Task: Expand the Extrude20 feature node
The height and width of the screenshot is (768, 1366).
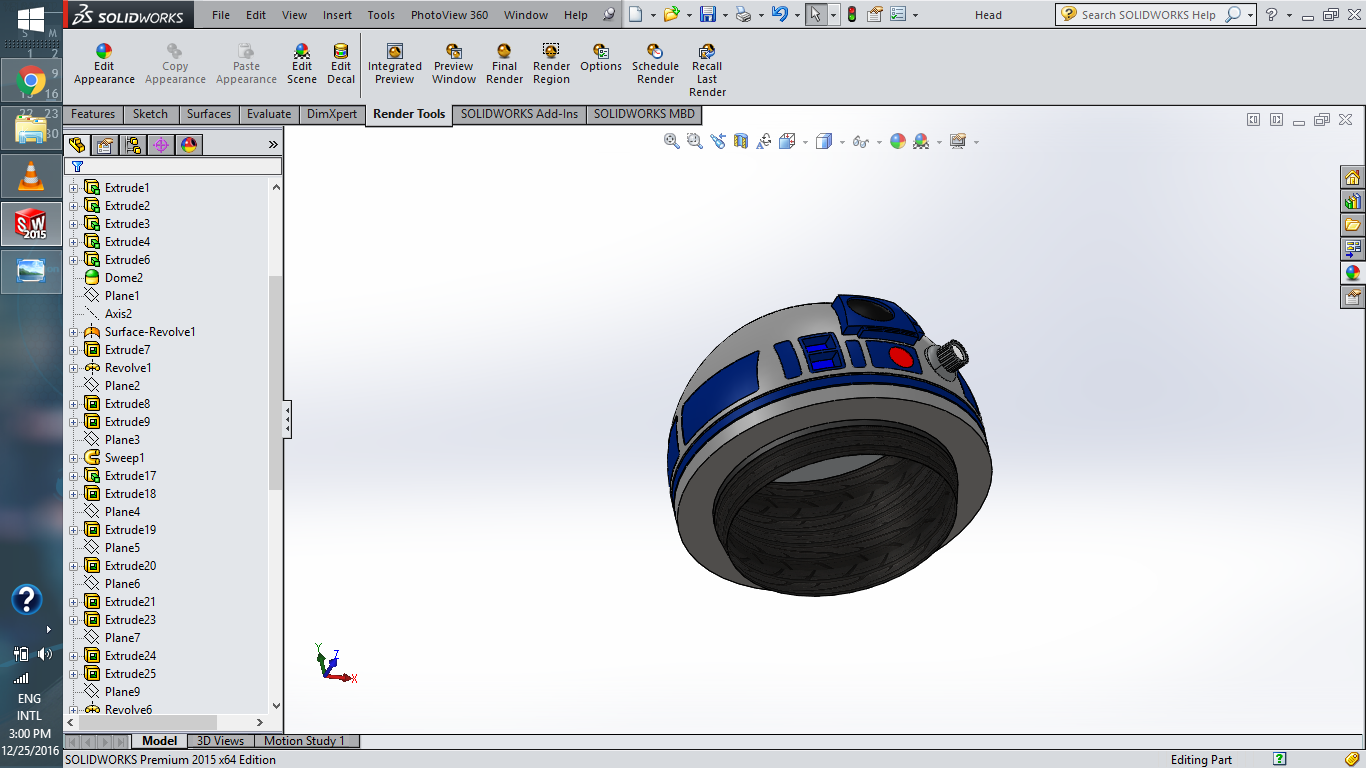Action: [73, 566]
